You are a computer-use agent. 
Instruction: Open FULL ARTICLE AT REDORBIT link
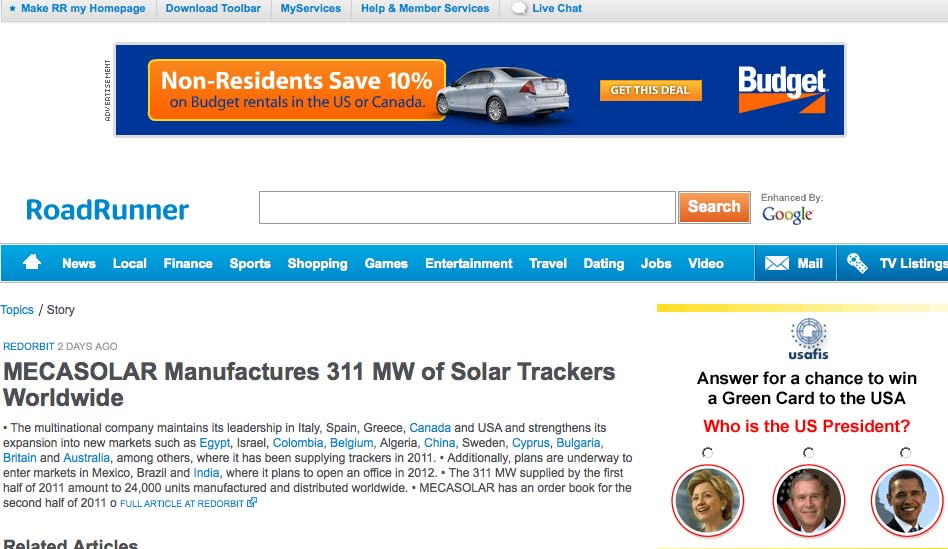[181, 503]
